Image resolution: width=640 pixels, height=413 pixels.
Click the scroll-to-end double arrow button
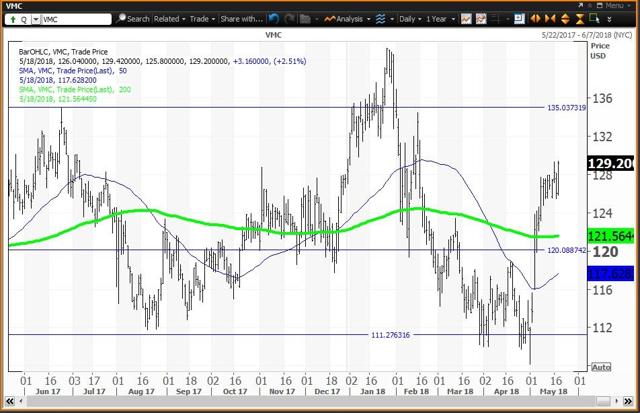(x=628, y=401)
